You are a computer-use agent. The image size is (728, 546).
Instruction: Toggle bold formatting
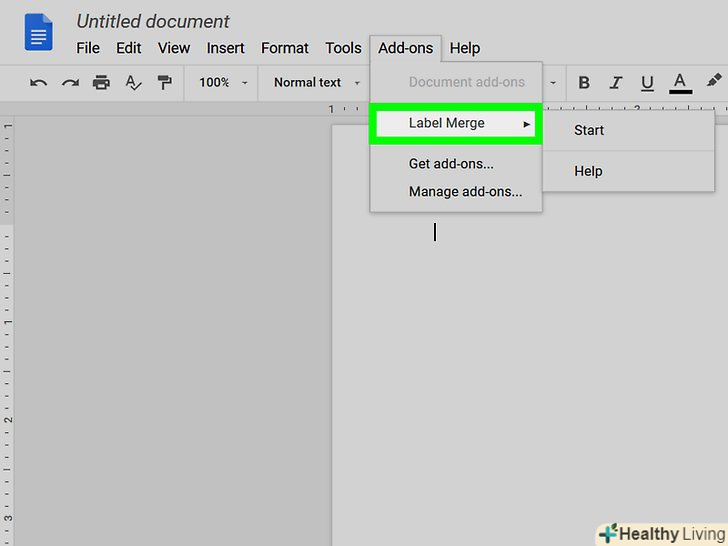(584, 83)
